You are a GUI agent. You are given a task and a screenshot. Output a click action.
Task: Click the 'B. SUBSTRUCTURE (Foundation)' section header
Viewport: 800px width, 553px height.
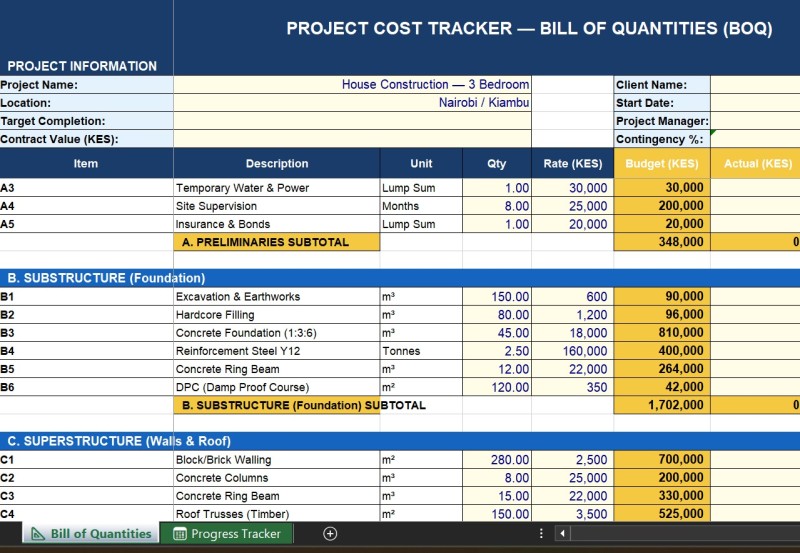[400, 278]
